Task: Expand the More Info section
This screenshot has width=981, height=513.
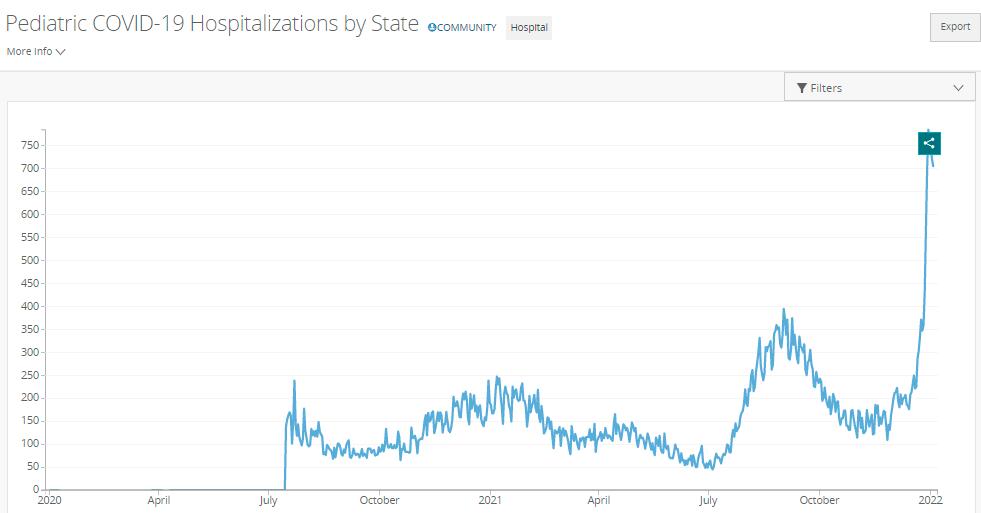Action: (36, 51)
